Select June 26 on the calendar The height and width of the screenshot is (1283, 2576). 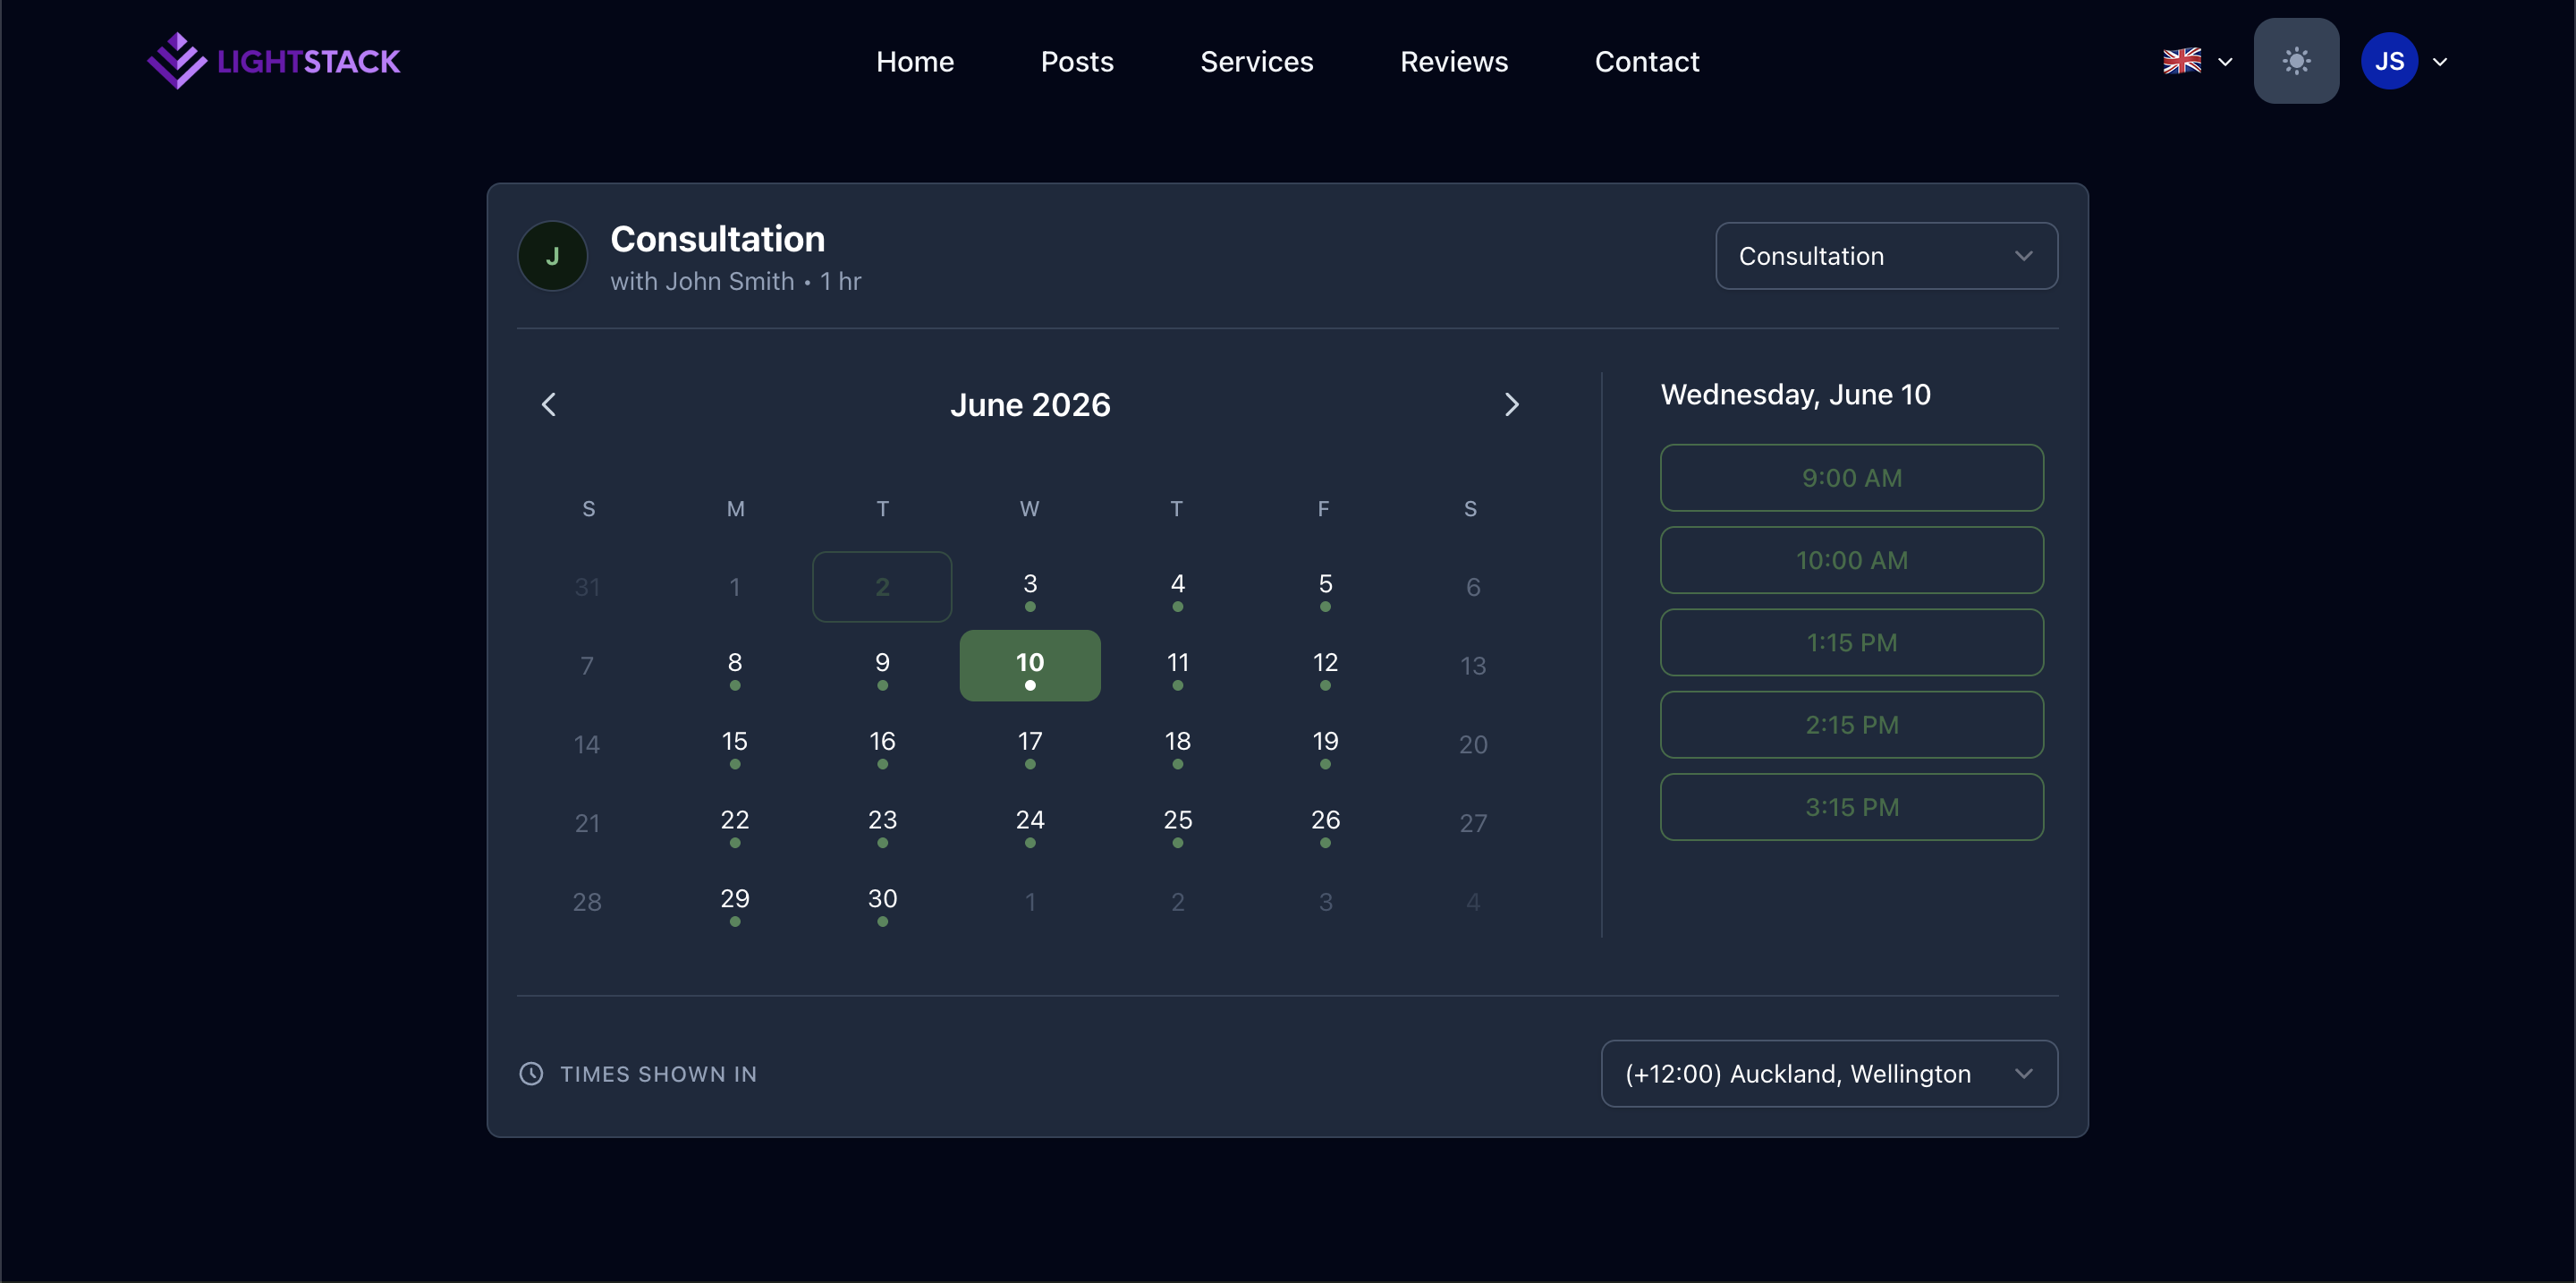(x=1325, y=824)
